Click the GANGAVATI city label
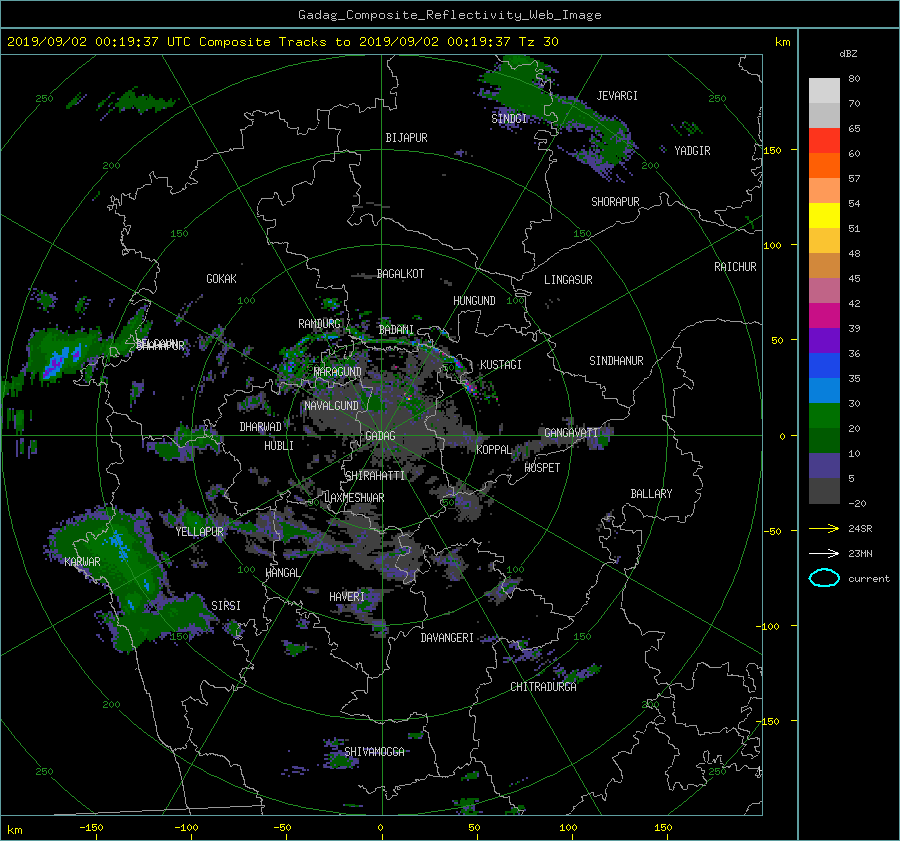This screenshot has width=900, height=841. [571, 433]
